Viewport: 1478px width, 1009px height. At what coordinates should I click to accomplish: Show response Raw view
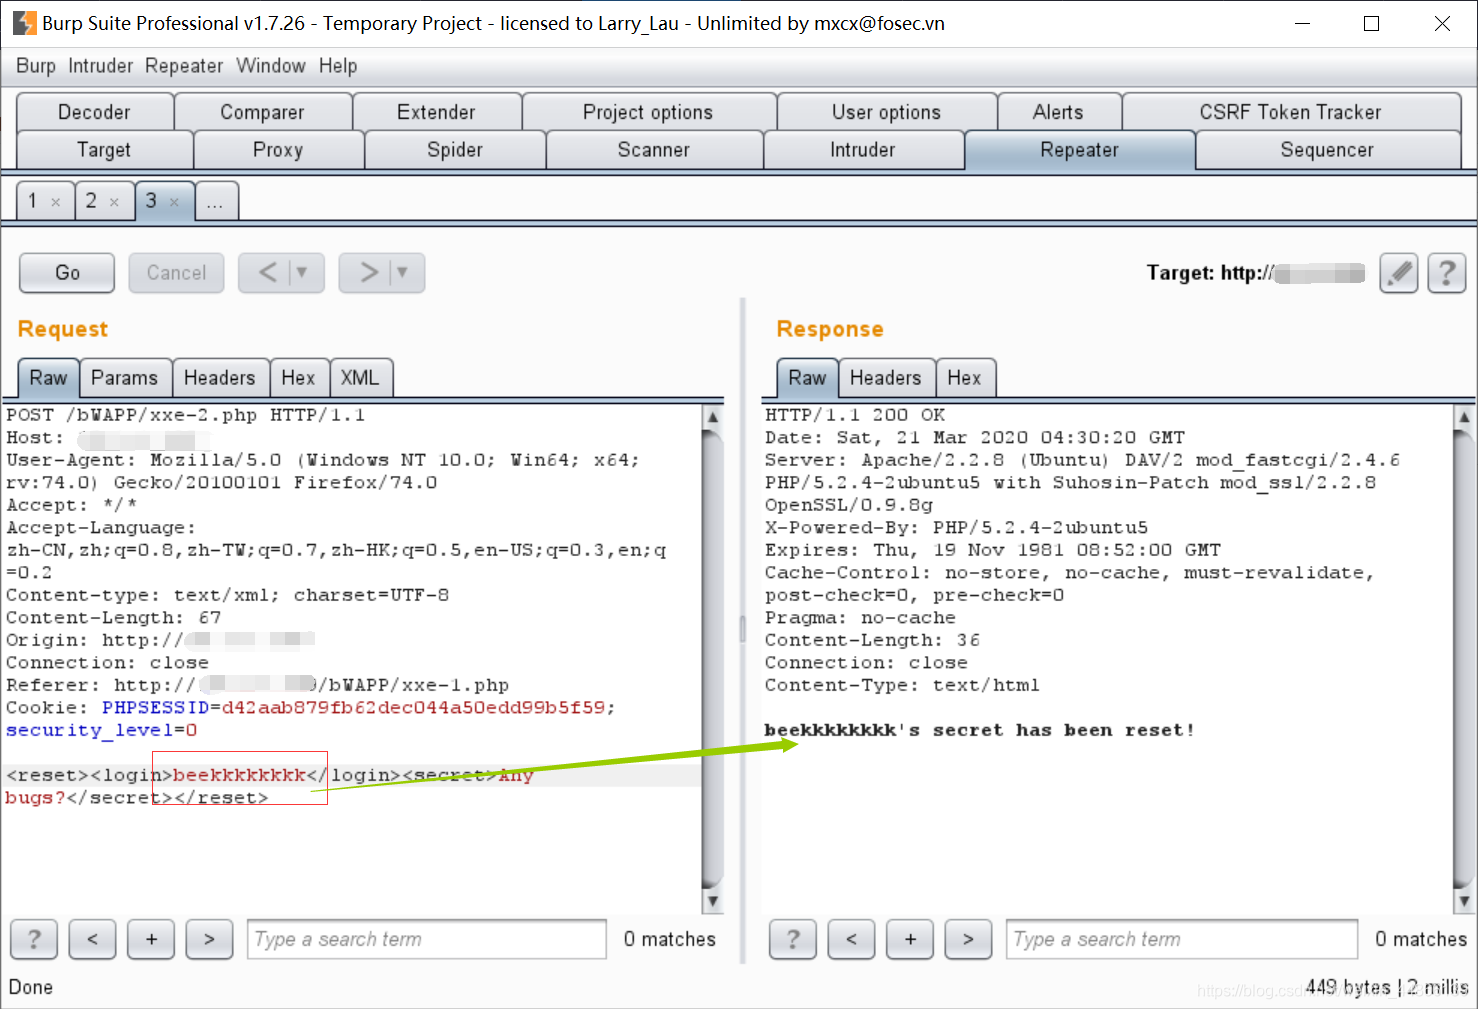(807, 378)
